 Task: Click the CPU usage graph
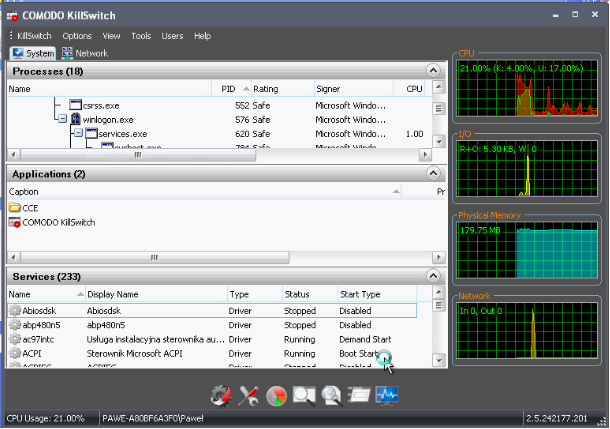(x=527, y=88)
